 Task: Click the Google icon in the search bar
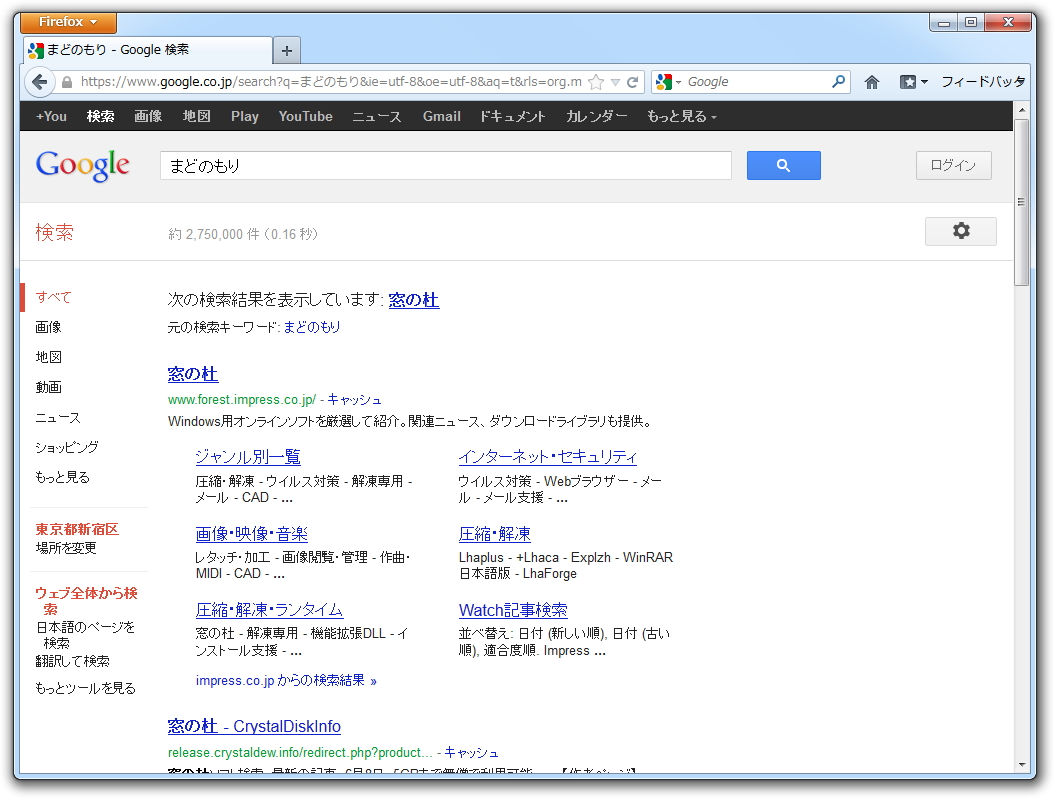(663, 81)
